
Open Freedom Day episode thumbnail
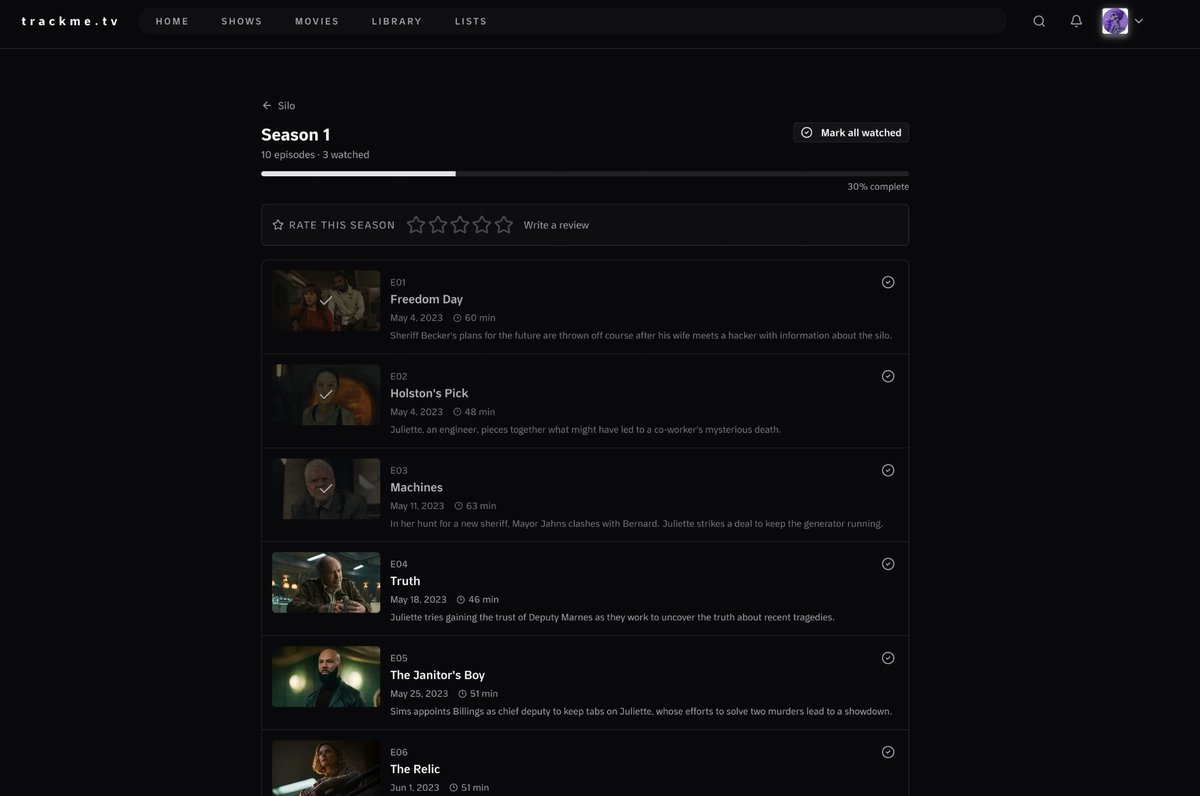(x=326, y=301)
